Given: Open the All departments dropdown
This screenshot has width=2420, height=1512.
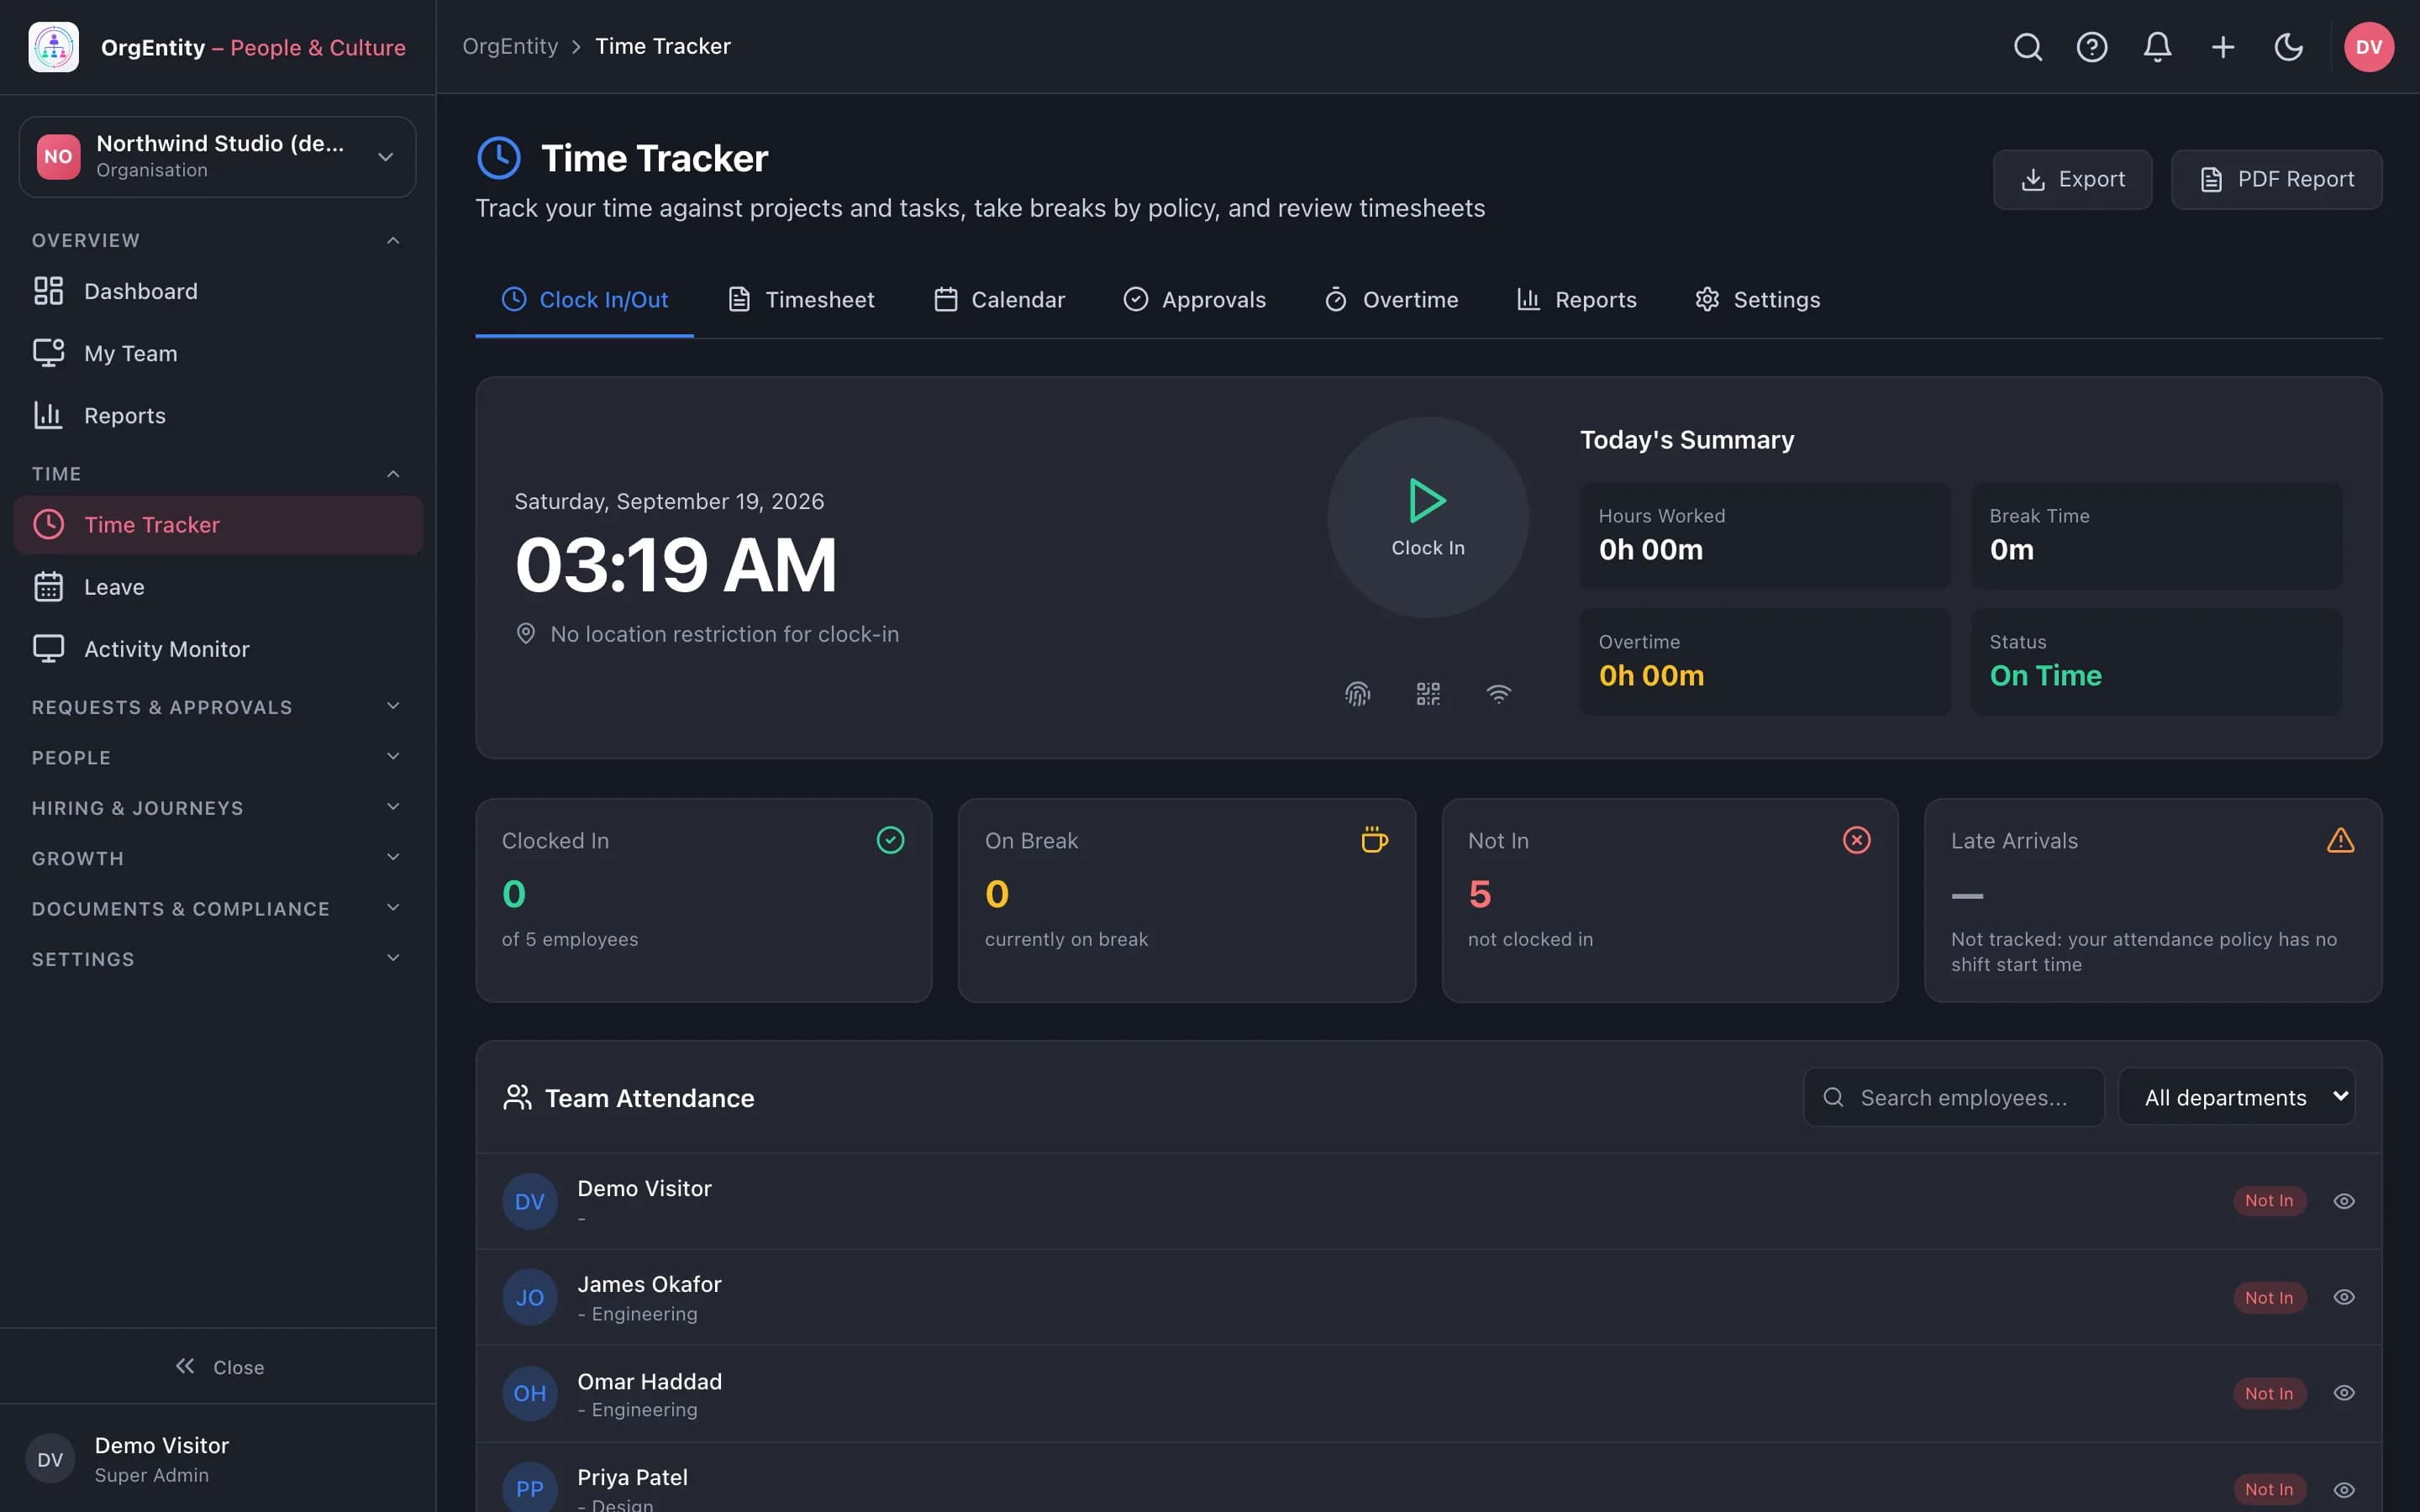Looking at the screenshot, I should [2237, 1097].
